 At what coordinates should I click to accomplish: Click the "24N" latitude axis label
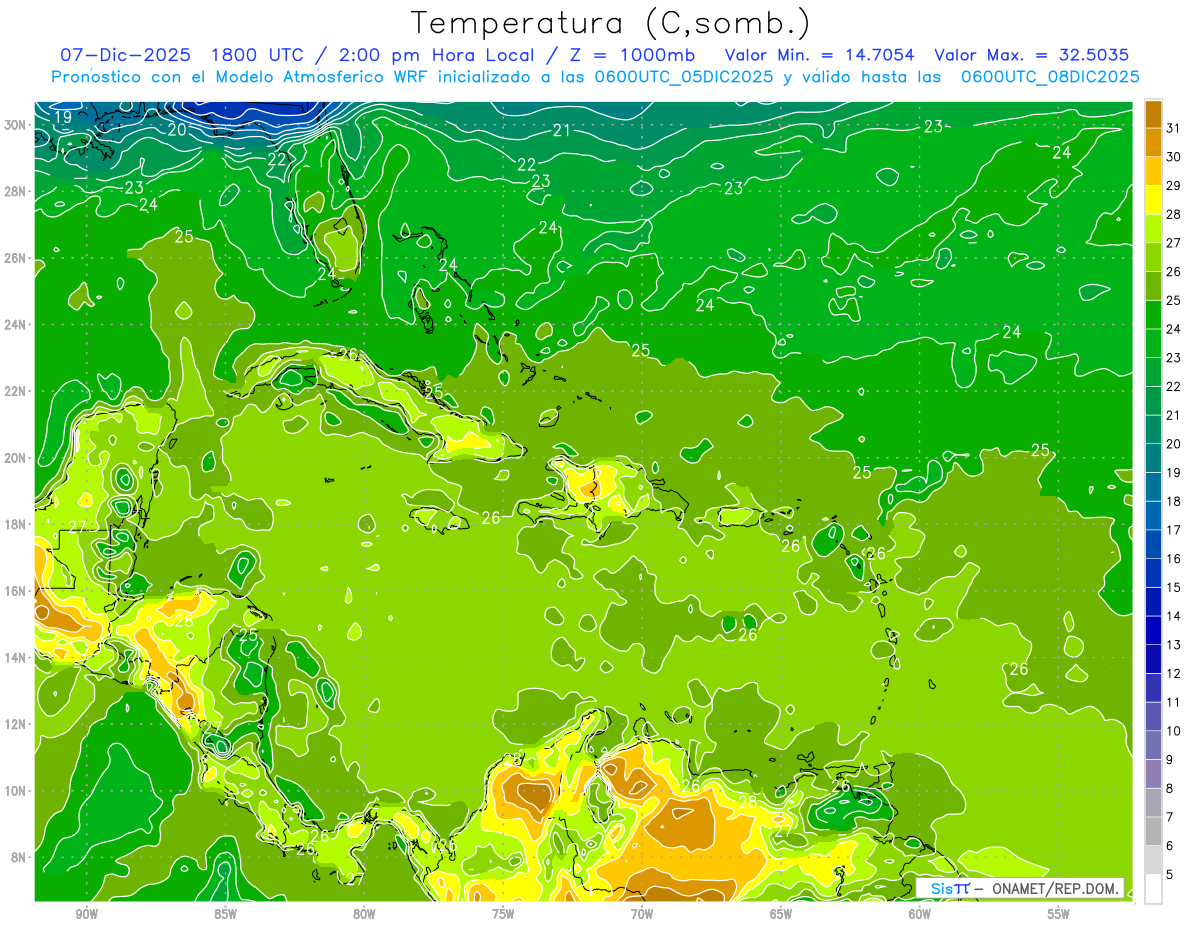pyautogui.click(x=14, y=324)
